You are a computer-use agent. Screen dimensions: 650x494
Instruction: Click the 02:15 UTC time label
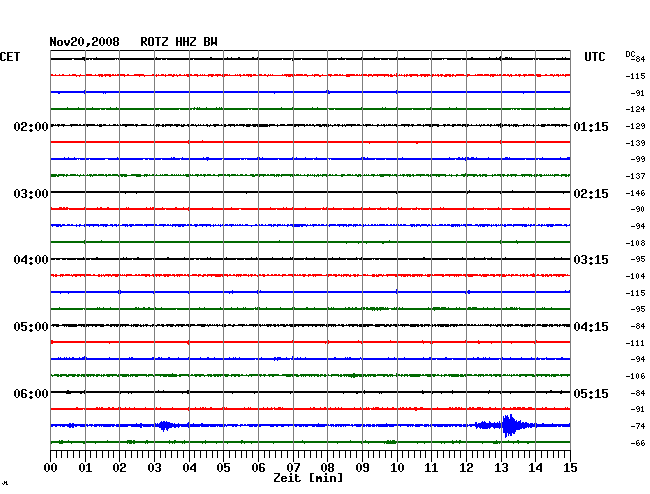tap(591, 194)
